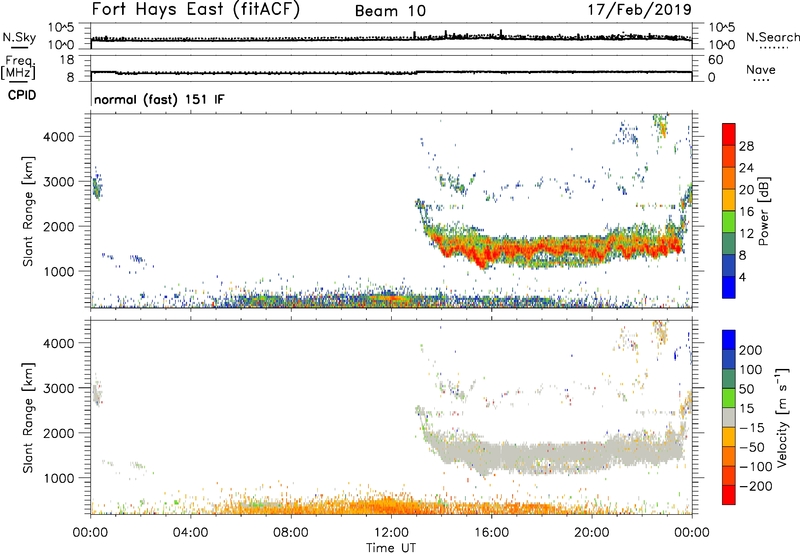Click the '16' power colorbar tick
800x554 pixels.
[x=746, y=212]
